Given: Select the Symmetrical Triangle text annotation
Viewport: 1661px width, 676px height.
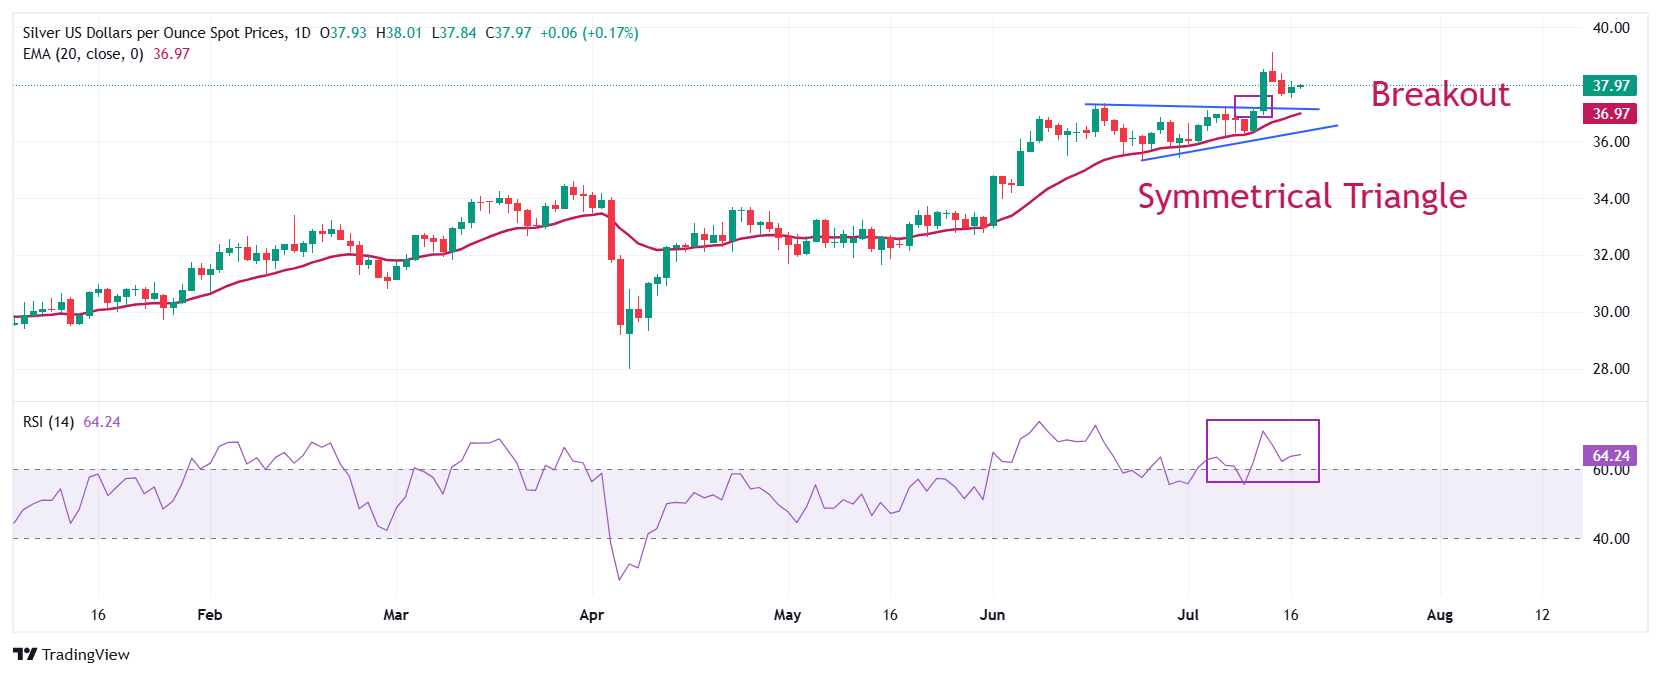Looking at the screenshot, I should 1302,196.
